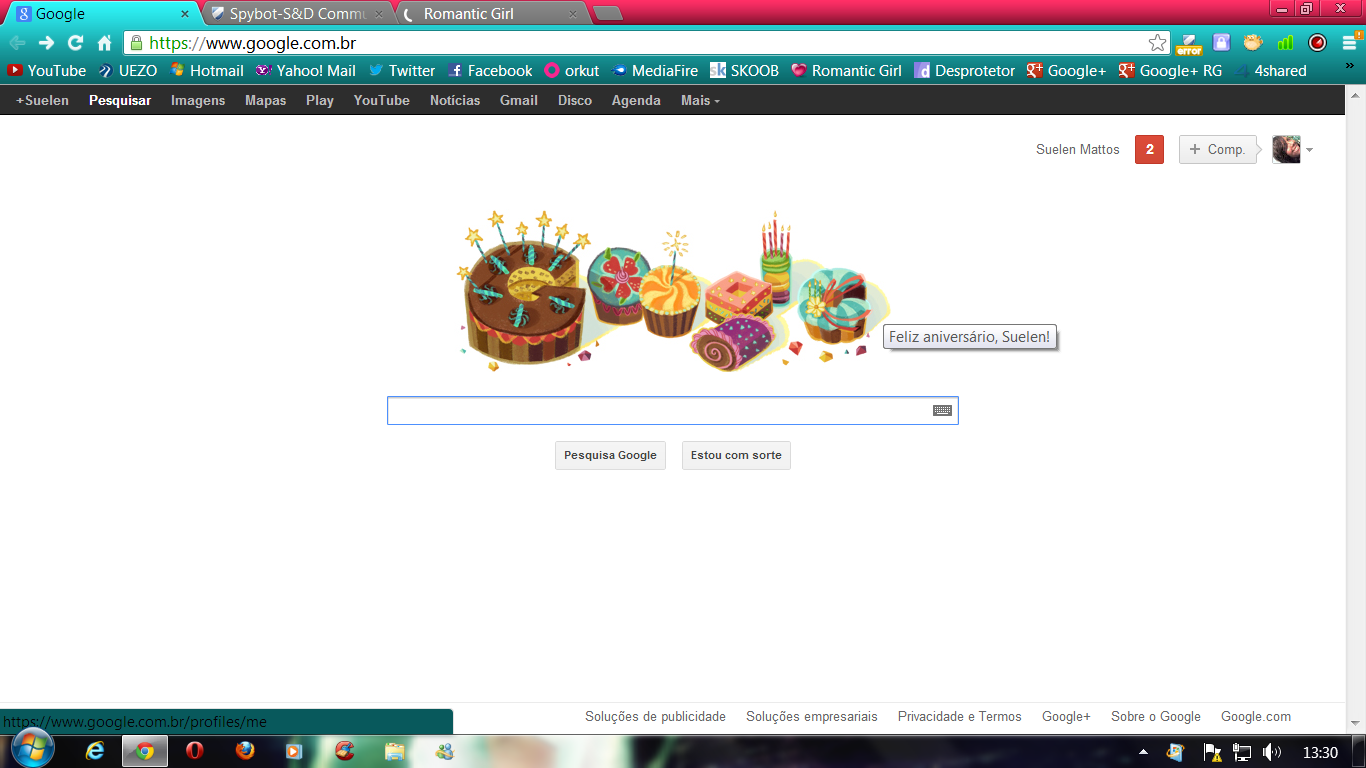1366x768 pixels.
Task: Open the Spybot shield extension showing error
Action: click(x=1189, y=43)
